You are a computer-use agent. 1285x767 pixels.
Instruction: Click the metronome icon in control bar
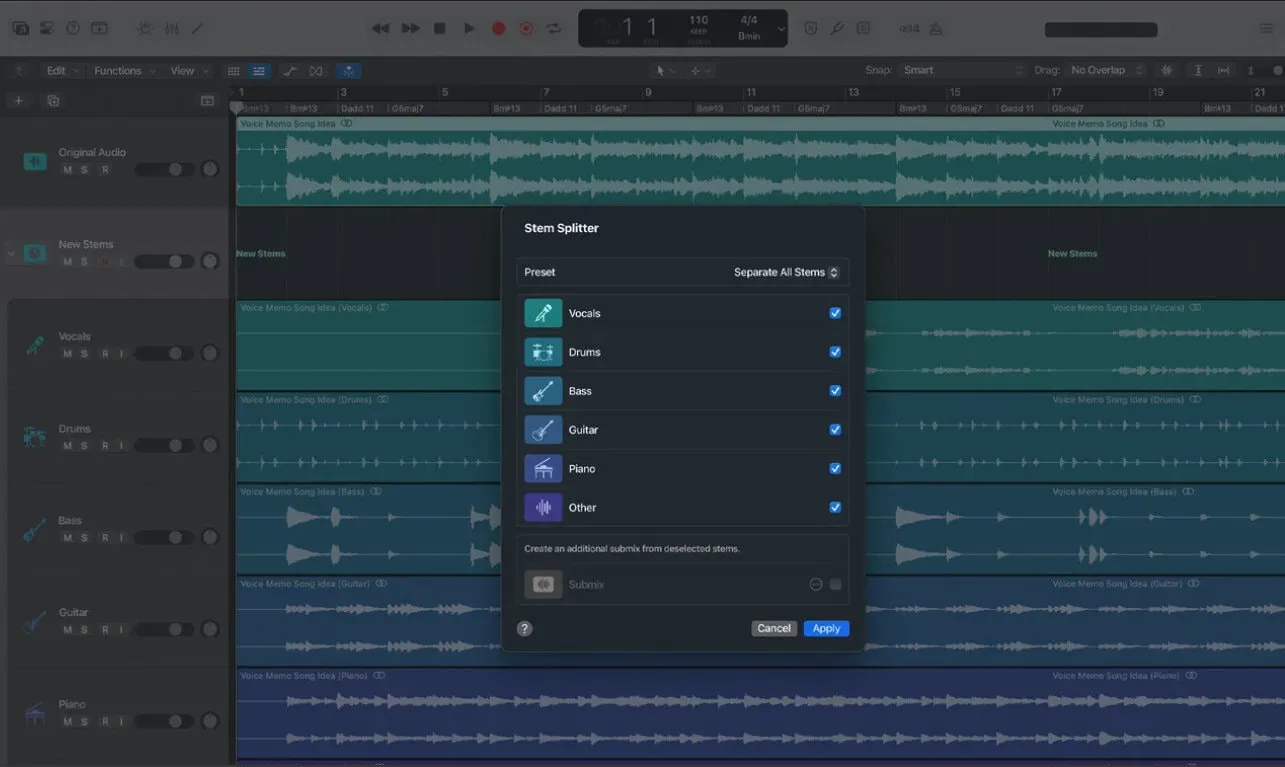(935, 29)
